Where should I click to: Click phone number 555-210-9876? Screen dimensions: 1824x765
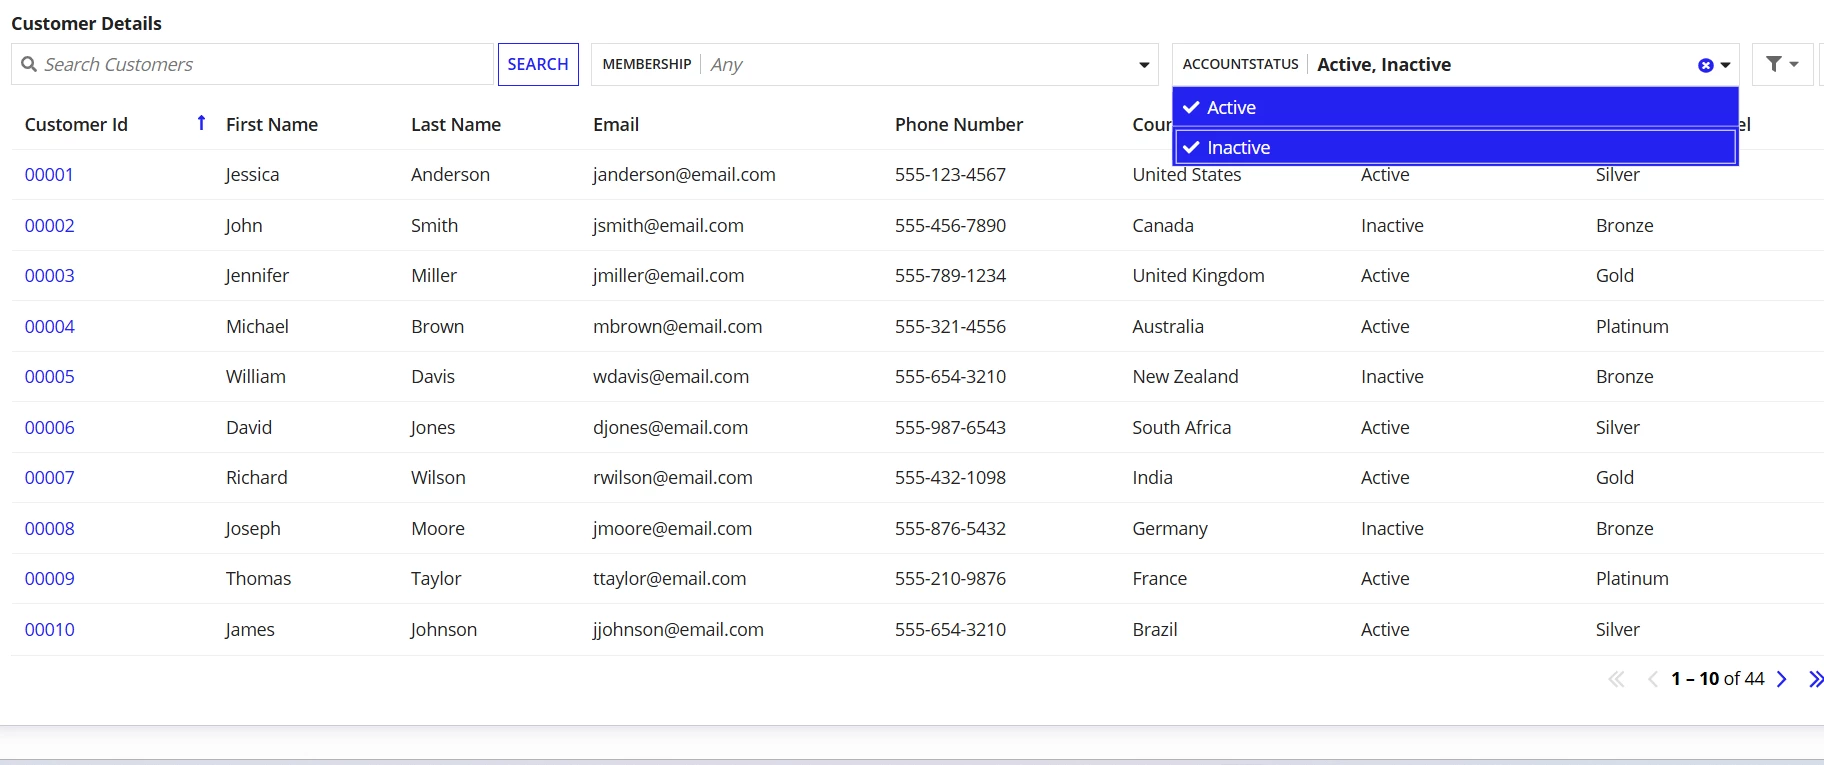[x=950, y=578]
